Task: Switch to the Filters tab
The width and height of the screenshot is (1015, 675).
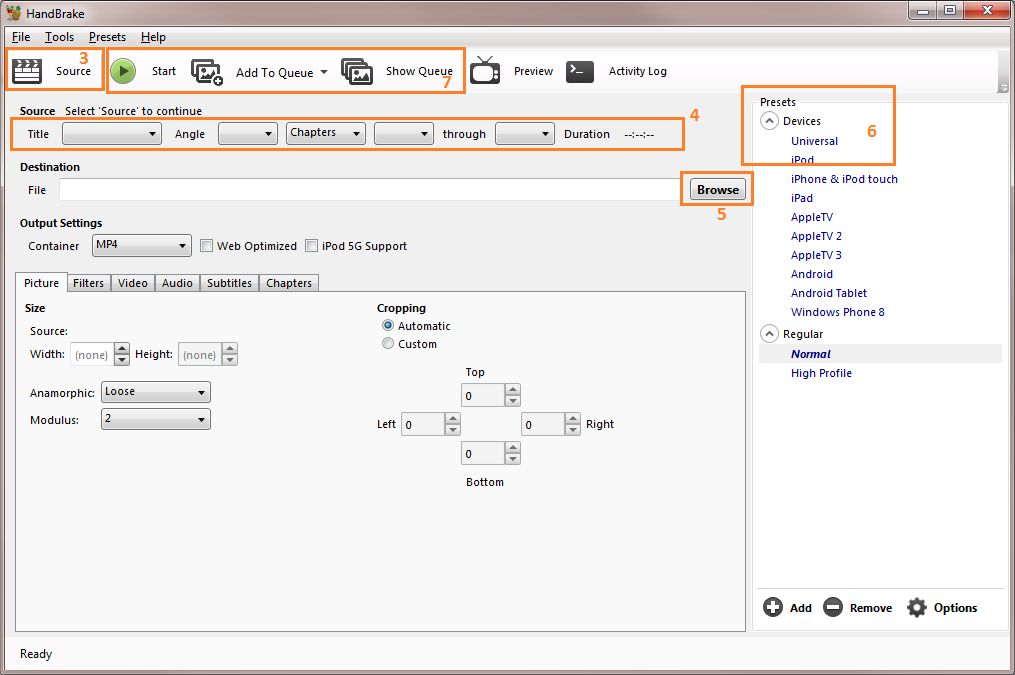Action: [x=89, y=283]
